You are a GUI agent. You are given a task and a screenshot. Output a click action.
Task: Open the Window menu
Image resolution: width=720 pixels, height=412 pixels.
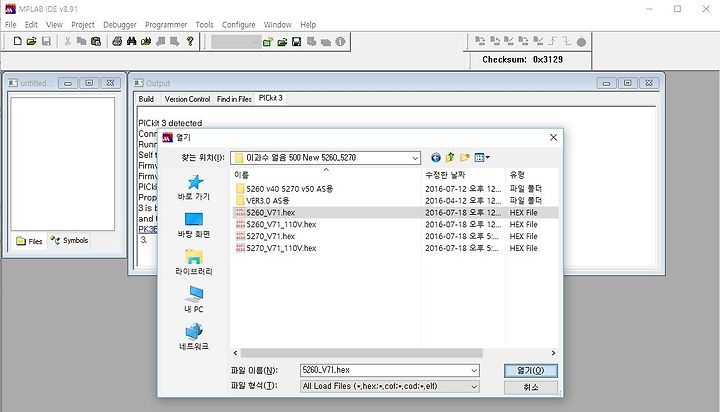[x=277, y=25]
